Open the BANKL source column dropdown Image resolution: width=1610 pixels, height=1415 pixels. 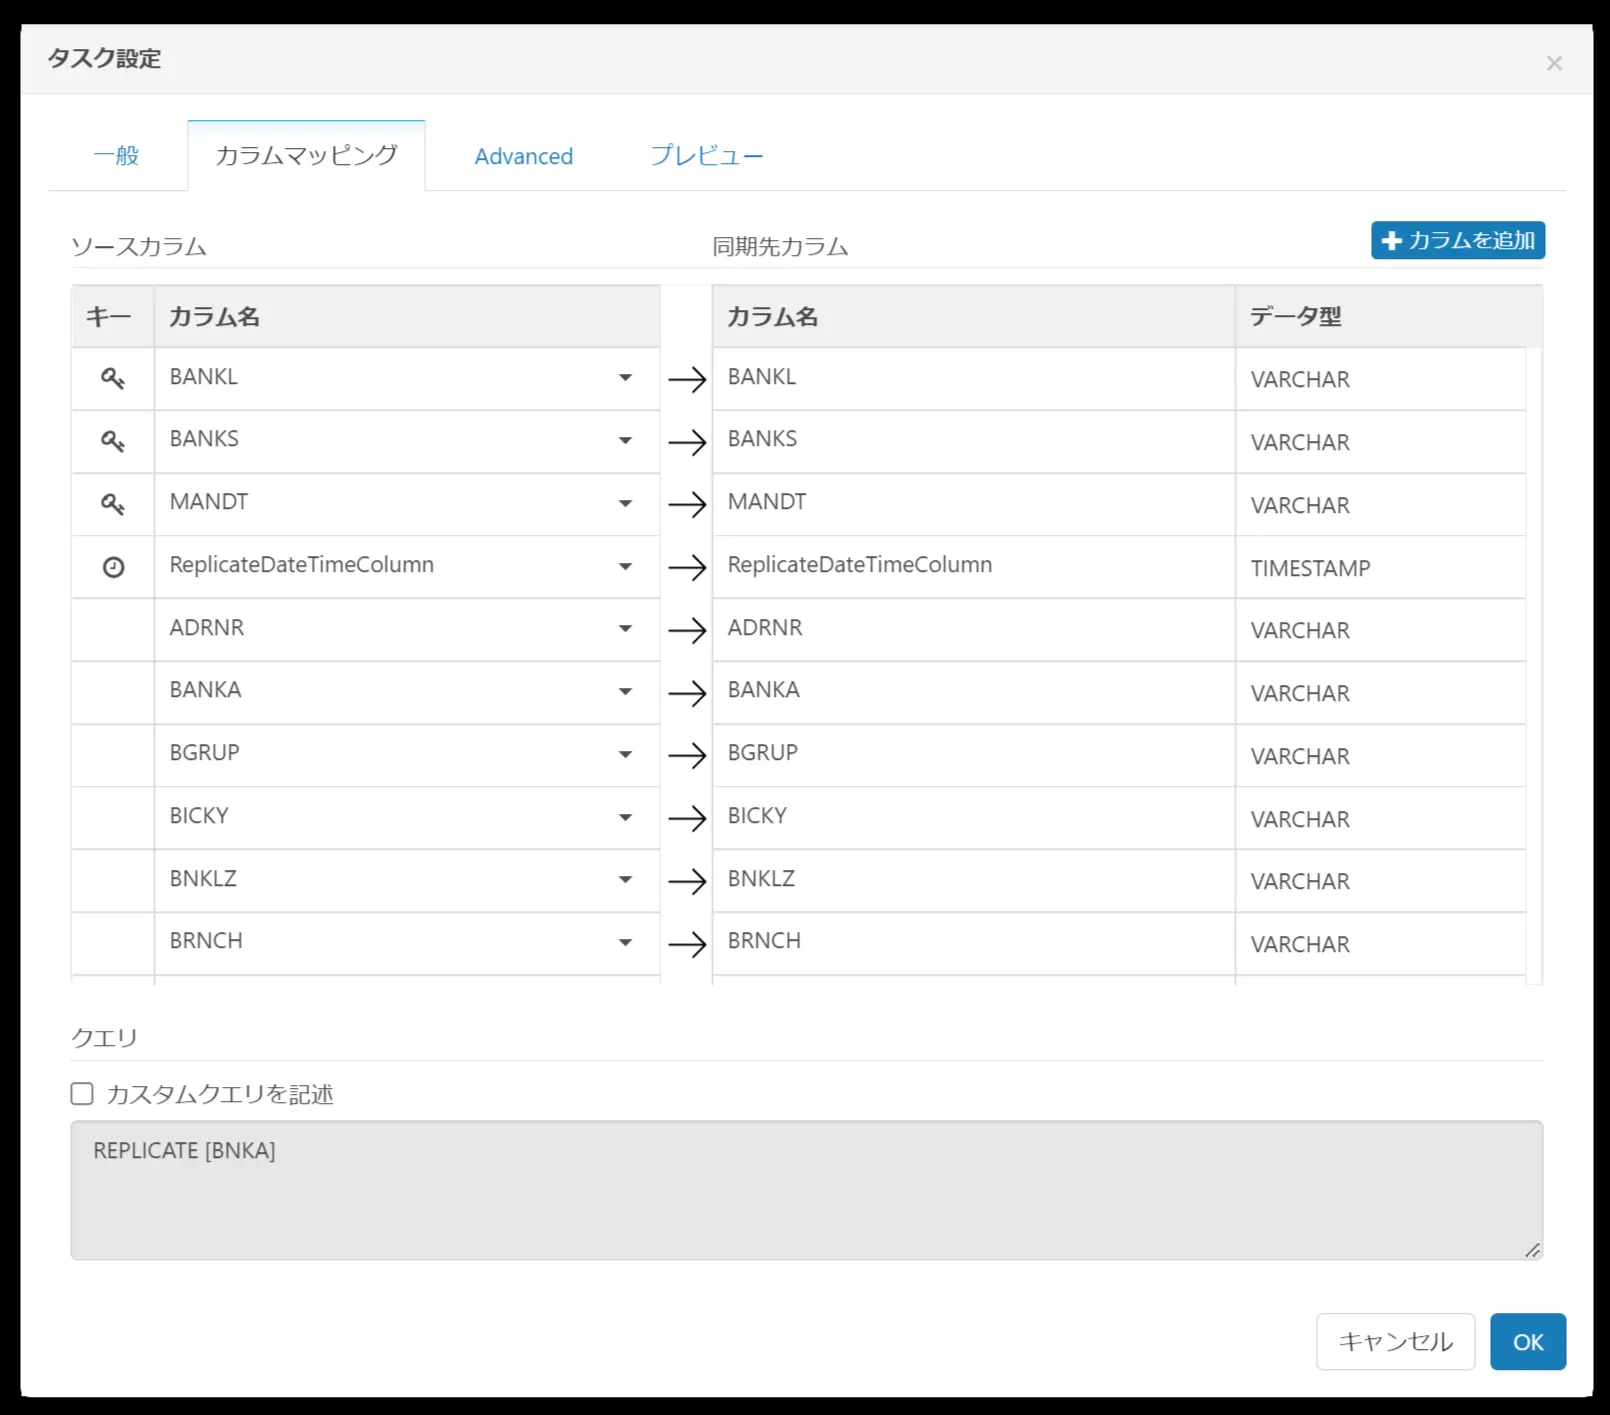[x=625, y=378]
